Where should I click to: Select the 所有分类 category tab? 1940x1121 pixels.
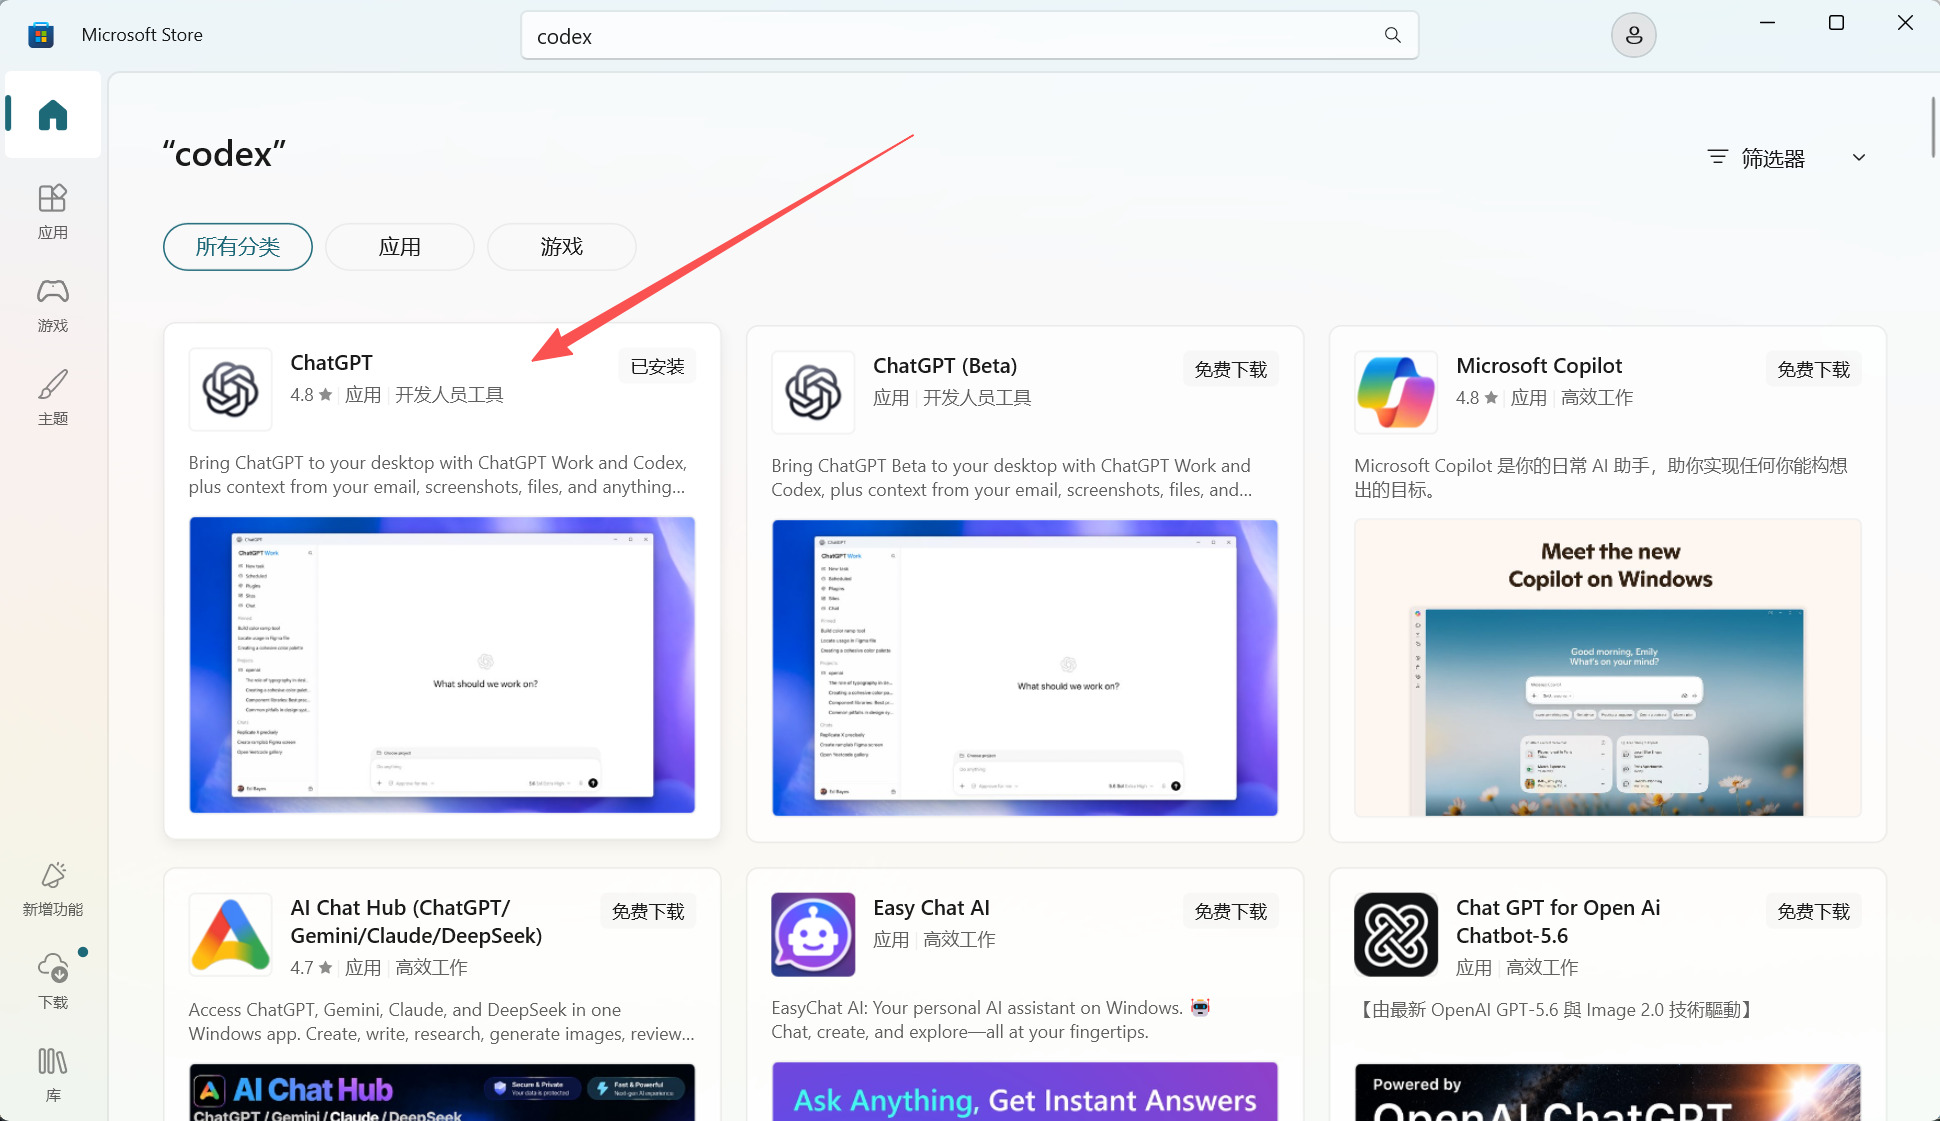click(x=238, y=247)
